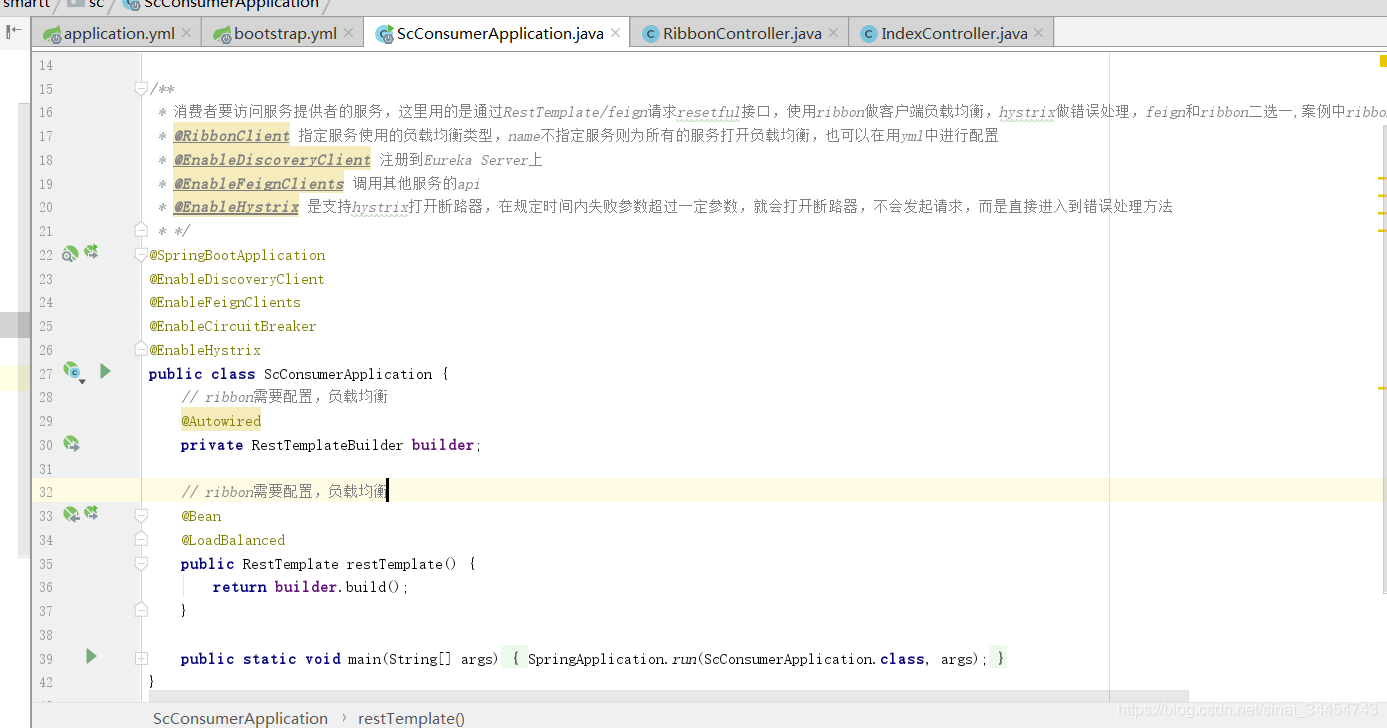The image size is (1387, 728).
Task: Click the @EnableFeignClients link in Javadoc line 19
Action: tap(259, 184)
